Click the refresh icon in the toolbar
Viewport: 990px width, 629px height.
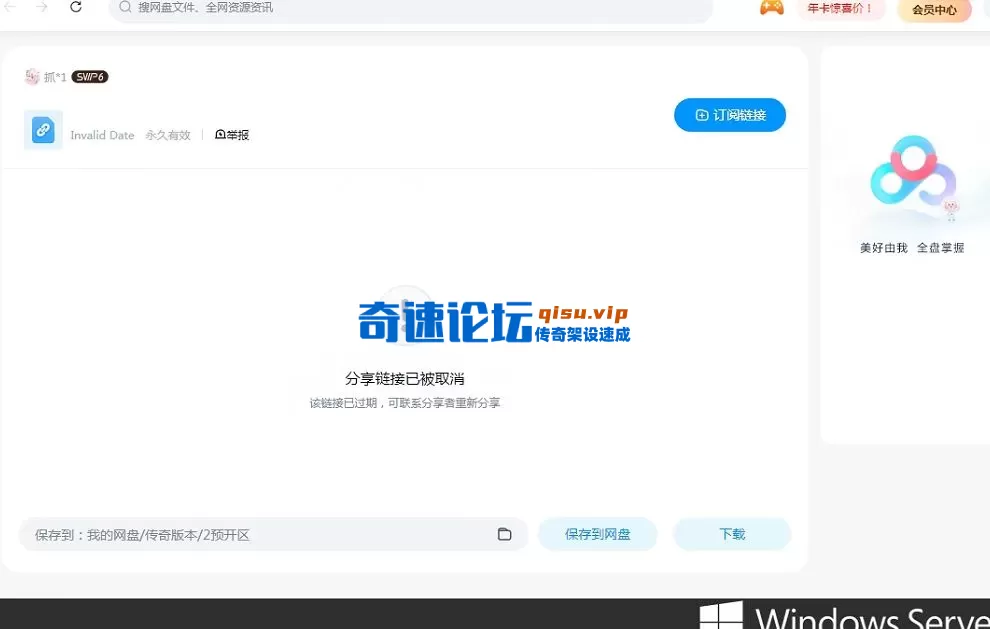click(x=76, y=8)
